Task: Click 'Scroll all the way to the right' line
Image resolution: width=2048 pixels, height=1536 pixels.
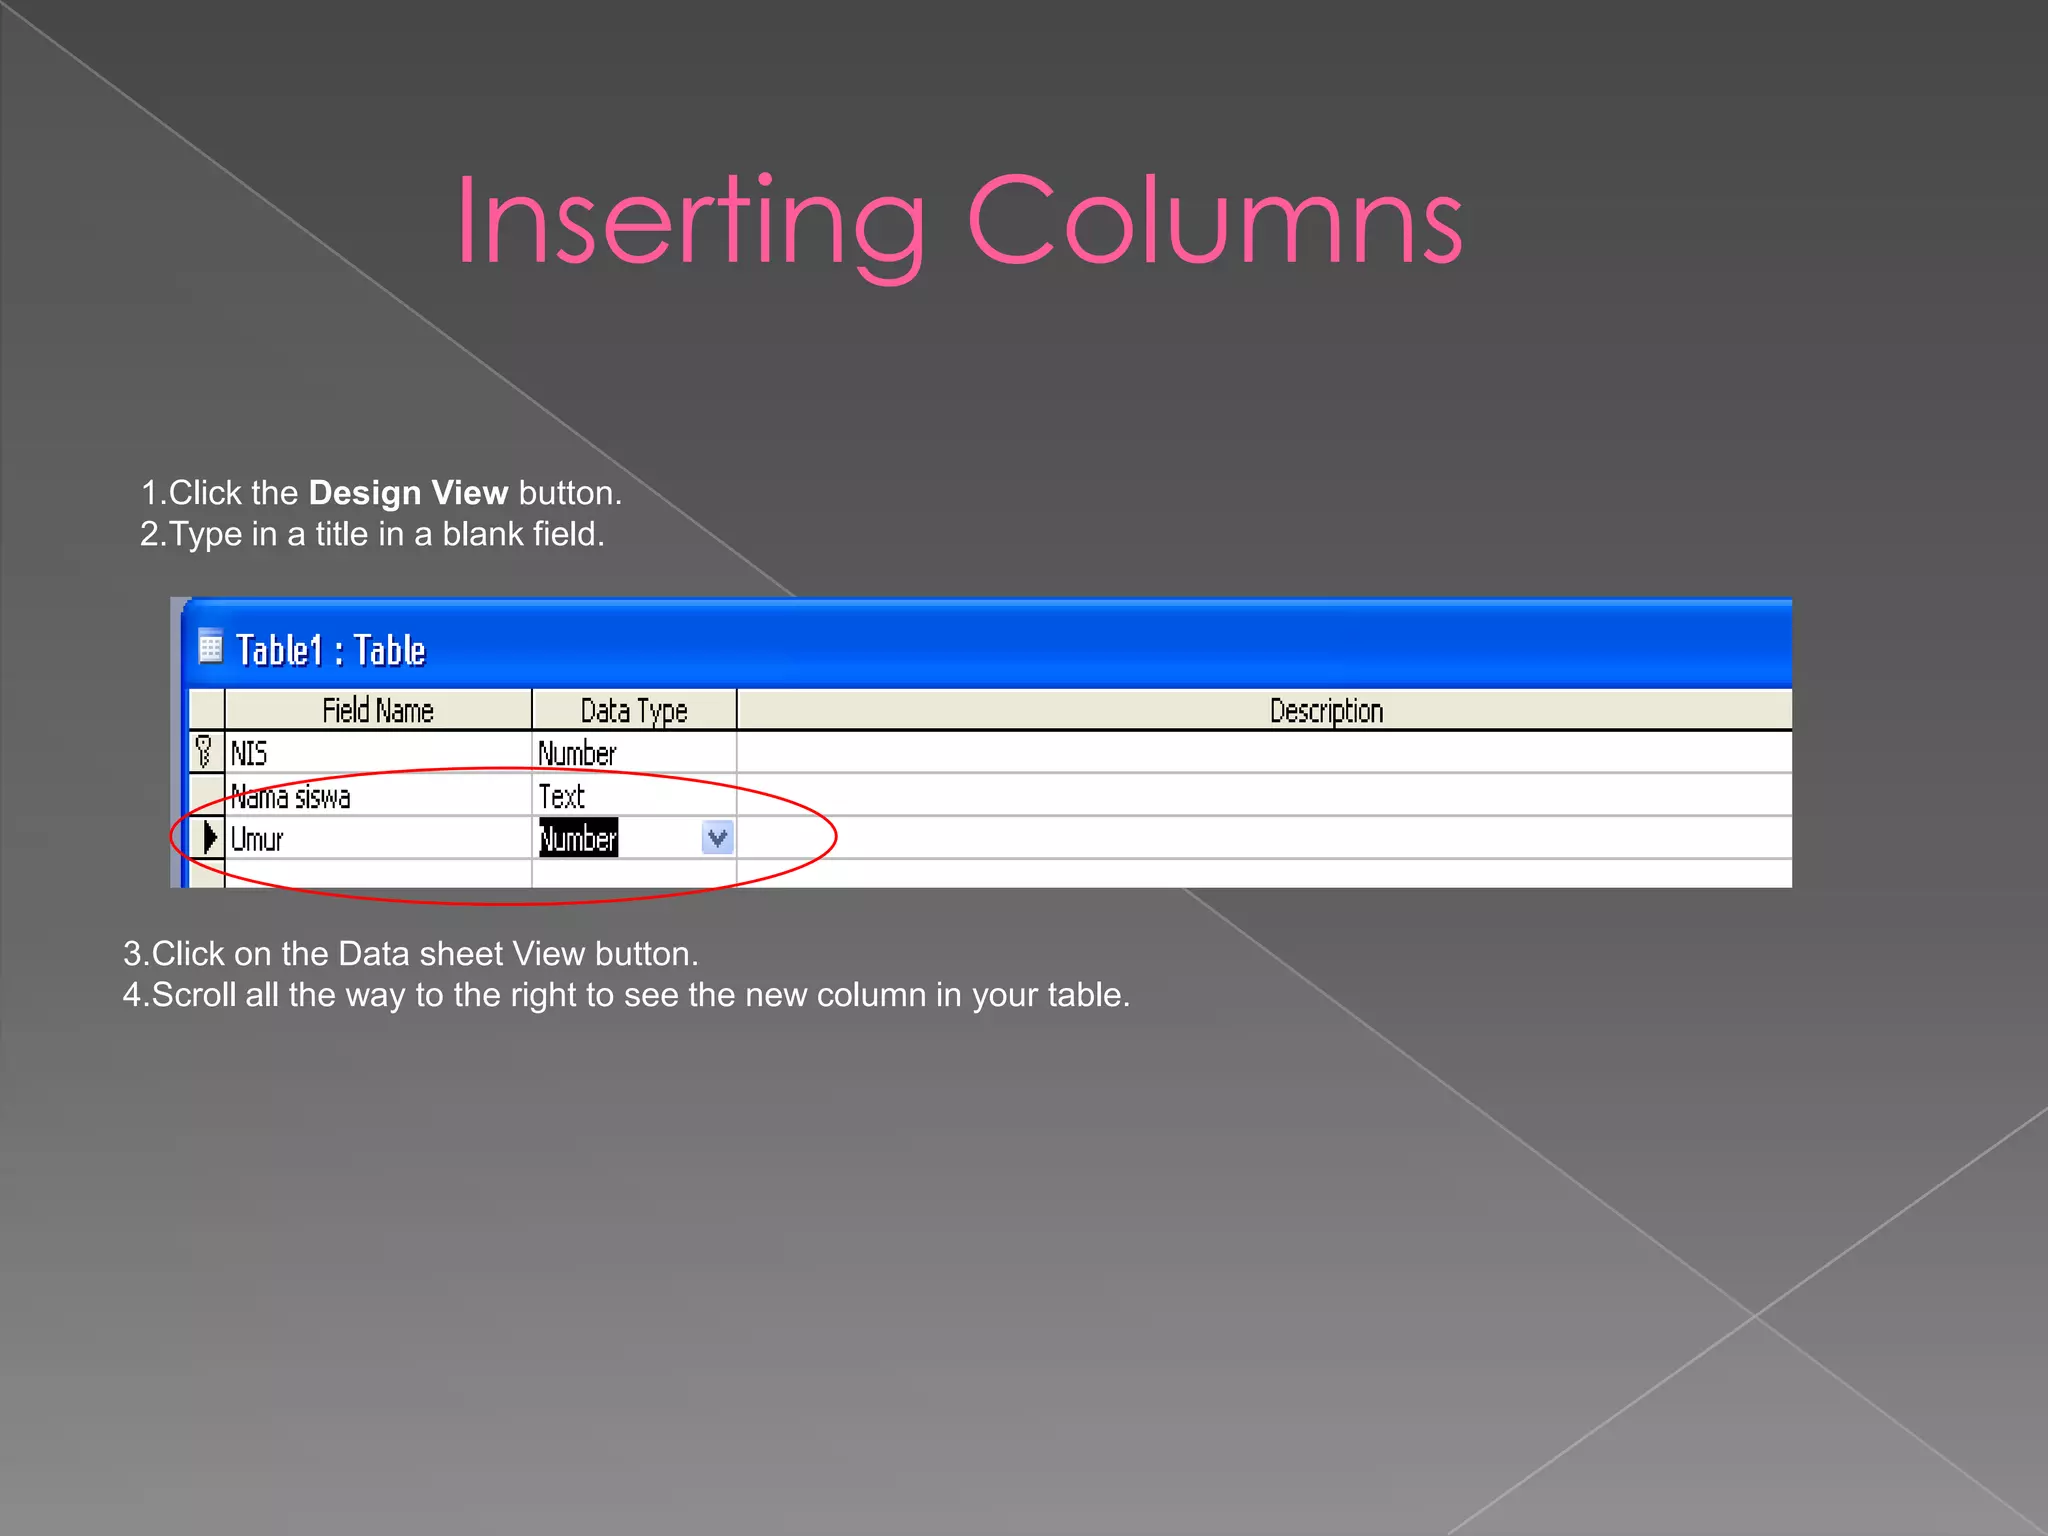Action: coord(626,995)
